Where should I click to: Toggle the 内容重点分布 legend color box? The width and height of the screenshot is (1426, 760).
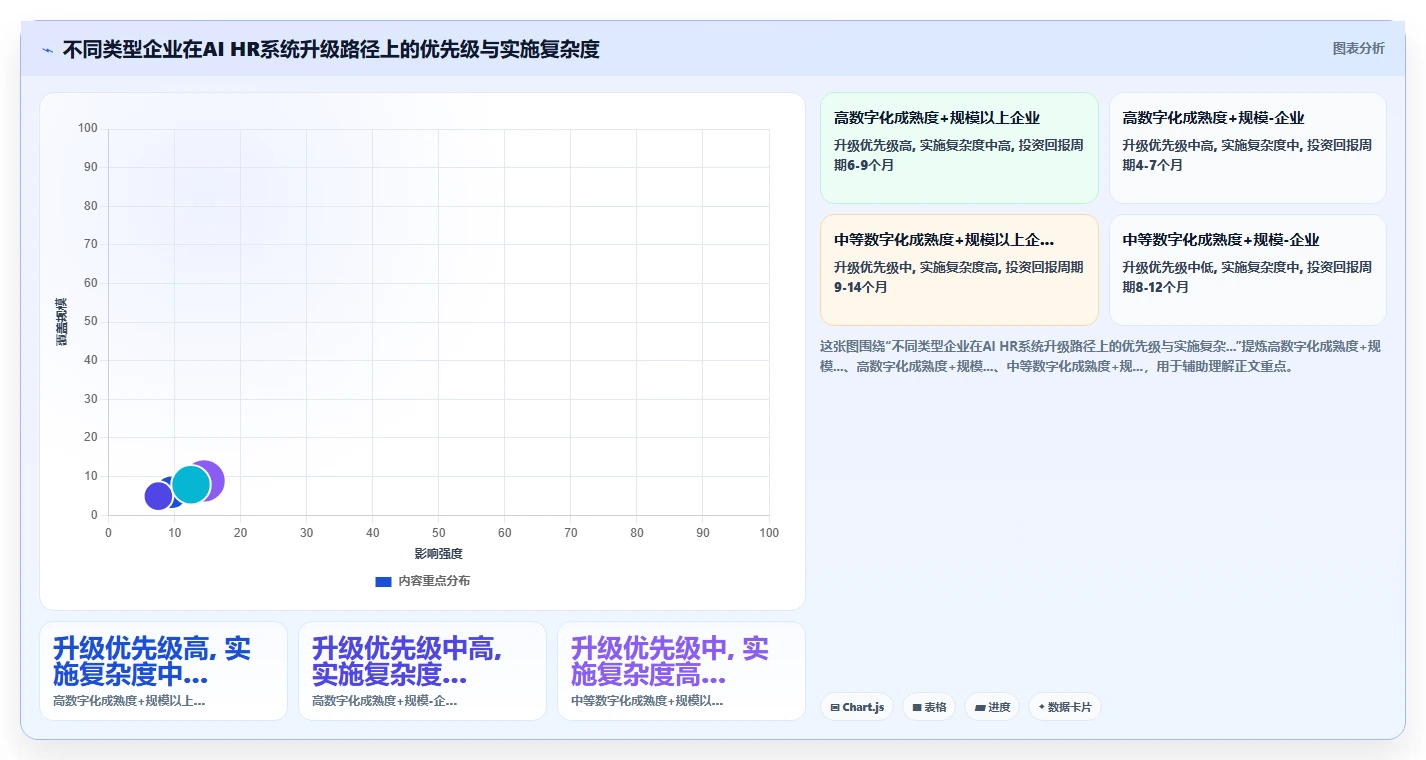[383, 581]
